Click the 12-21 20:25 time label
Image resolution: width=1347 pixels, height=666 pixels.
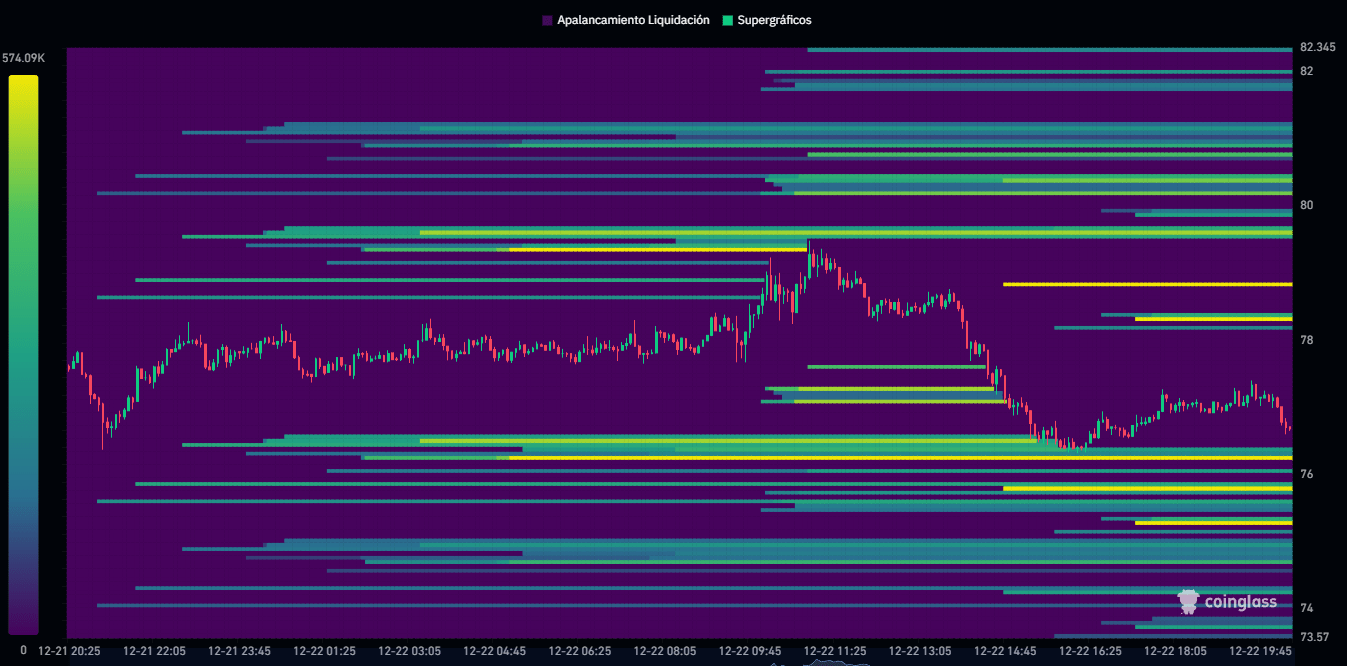69,651
